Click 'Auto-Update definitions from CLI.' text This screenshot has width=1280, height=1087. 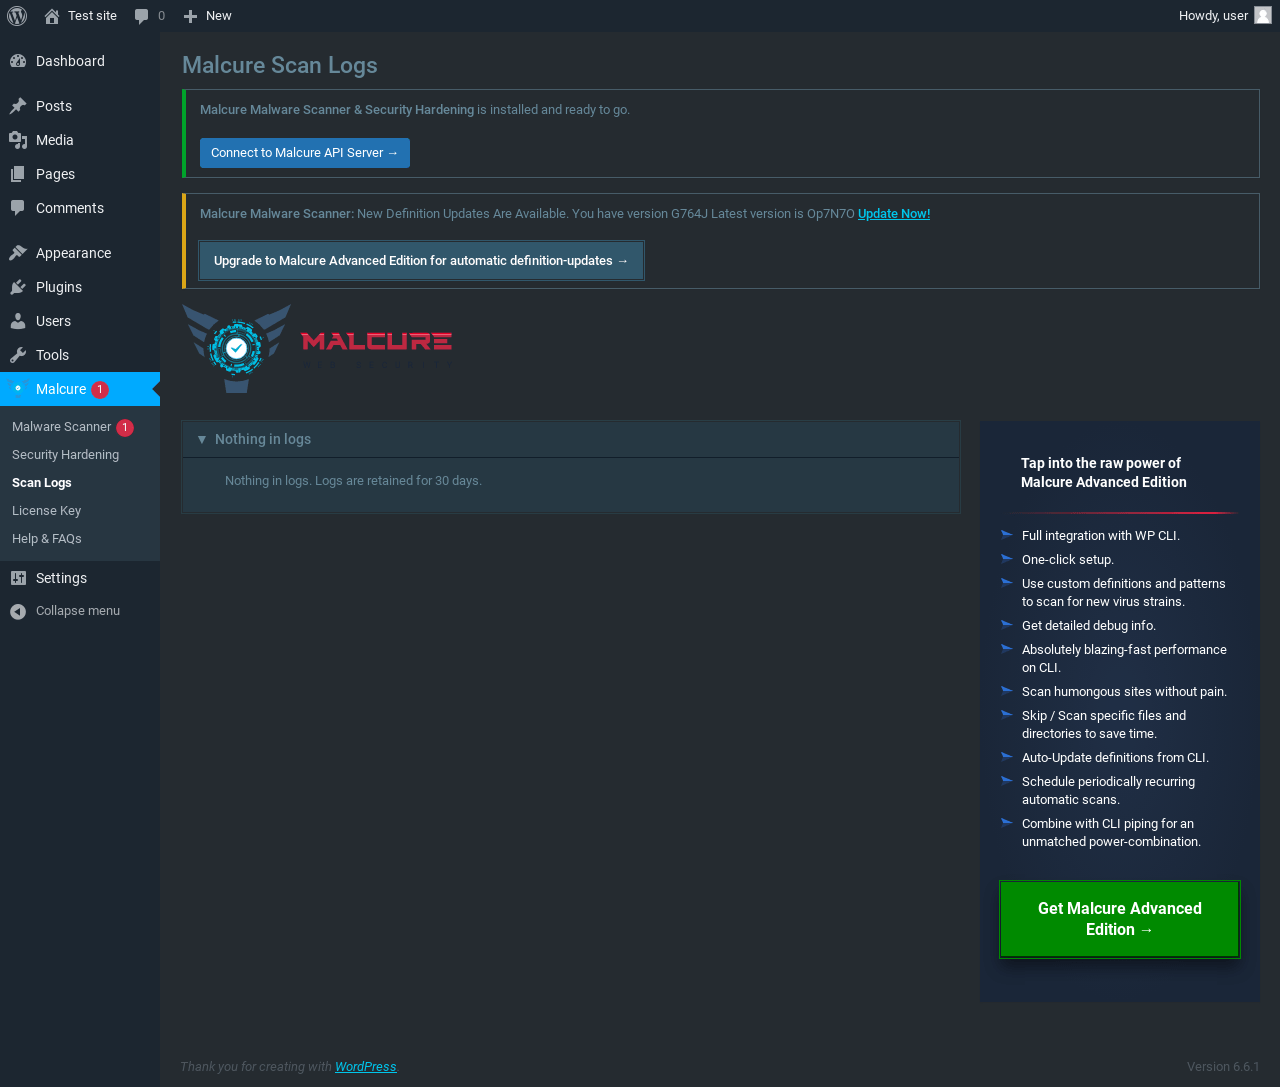pos(1115,758)
